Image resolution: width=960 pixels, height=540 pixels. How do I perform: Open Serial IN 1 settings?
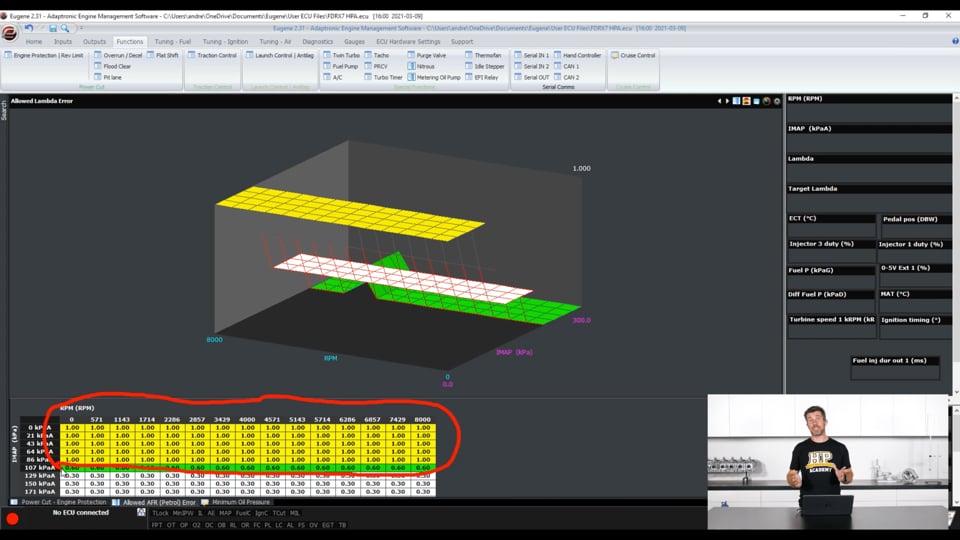[531, 55]
